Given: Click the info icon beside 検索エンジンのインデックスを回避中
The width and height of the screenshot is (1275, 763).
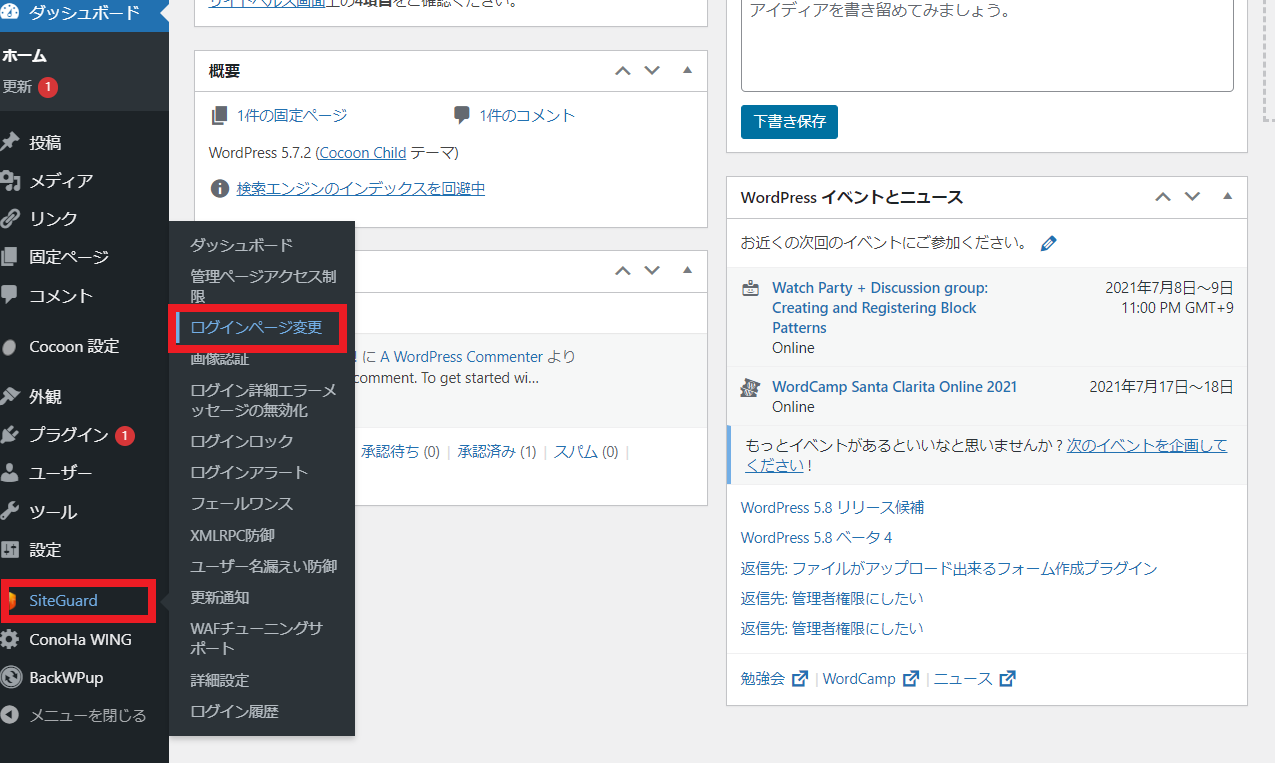Looking at the screenshot, I should 220,188.
